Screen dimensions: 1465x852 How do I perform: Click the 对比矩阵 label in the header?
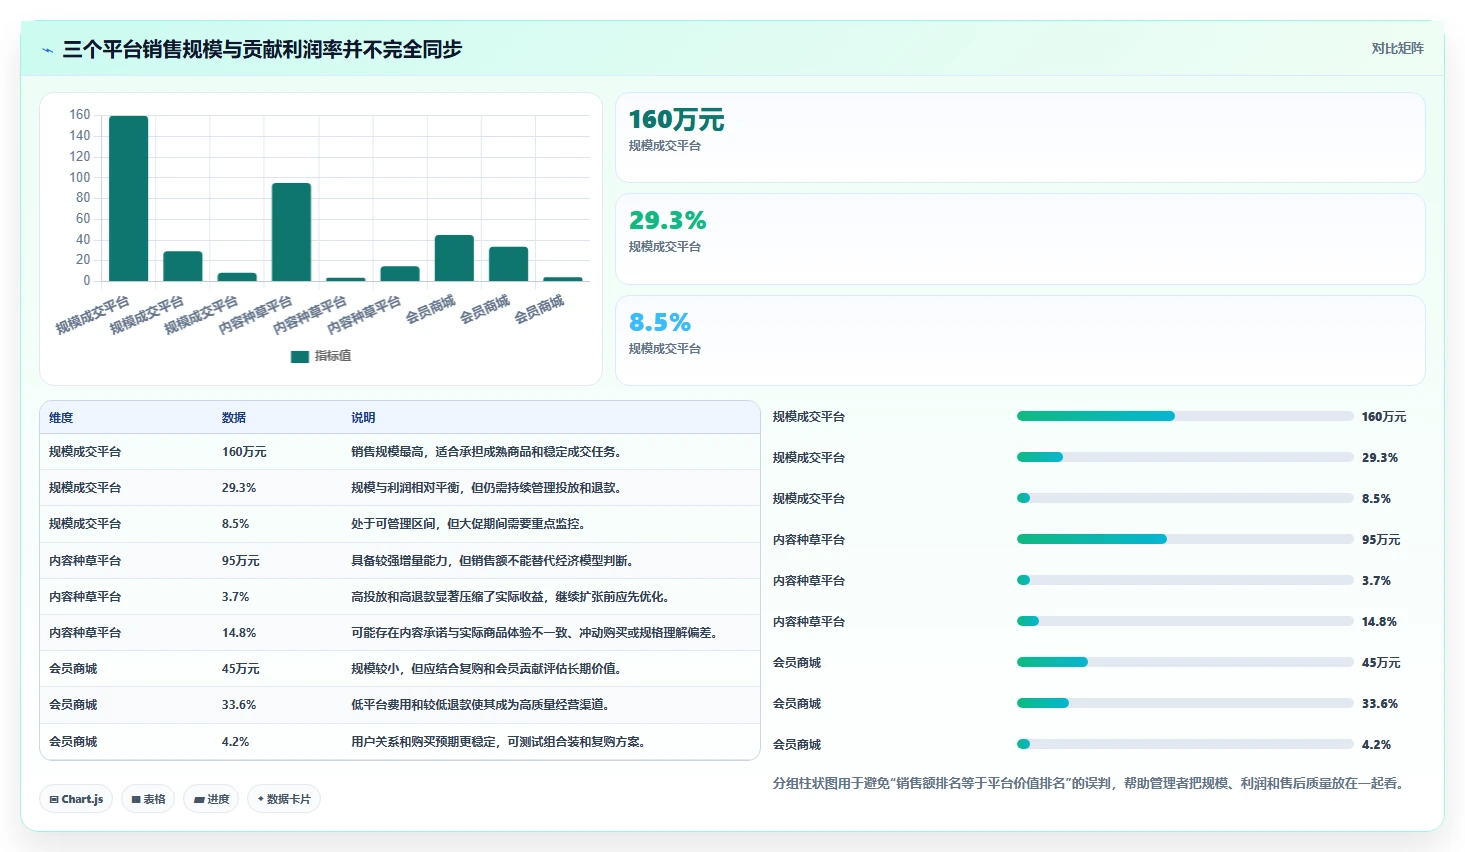1397,48
